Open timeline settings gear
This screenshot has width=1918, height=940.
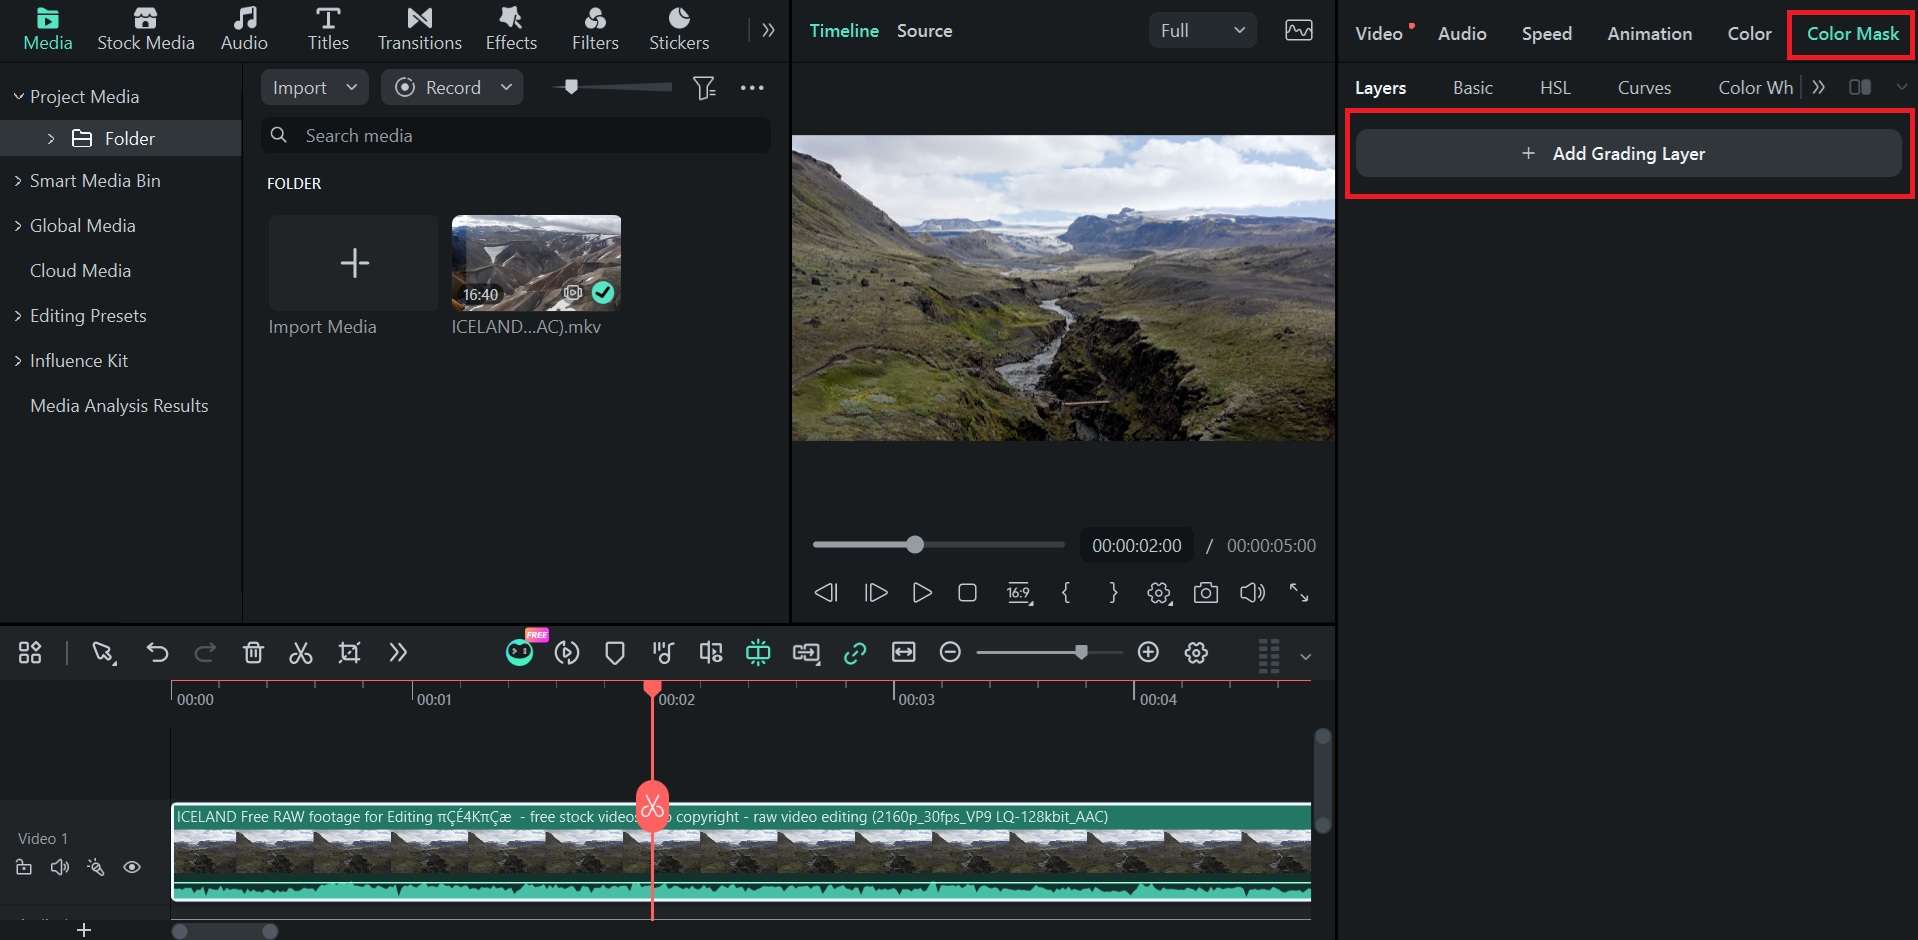pos(1196,653)
